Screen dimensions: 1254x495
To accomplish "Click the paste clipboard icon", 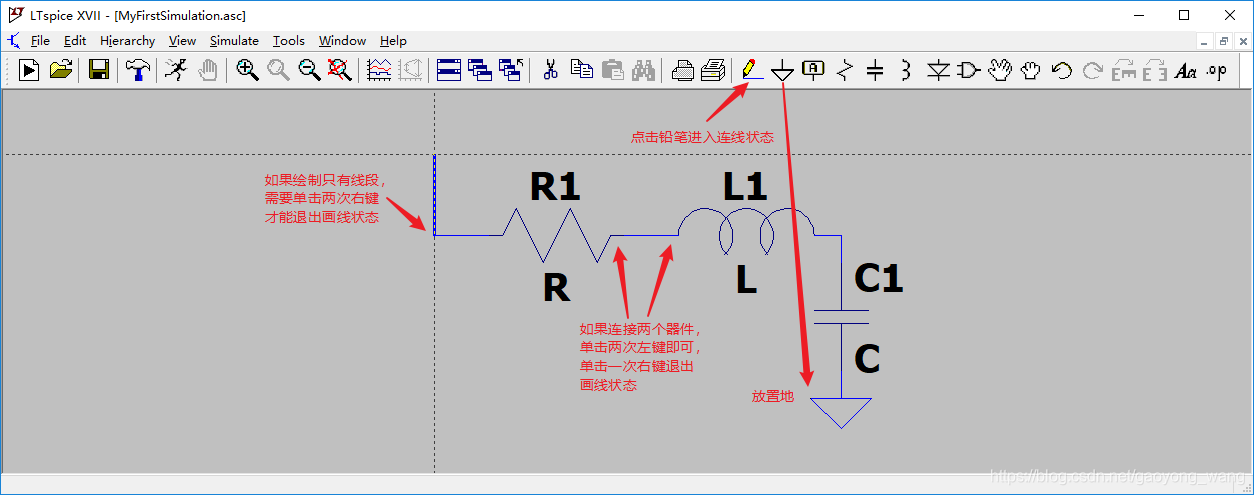I will 612,70.
